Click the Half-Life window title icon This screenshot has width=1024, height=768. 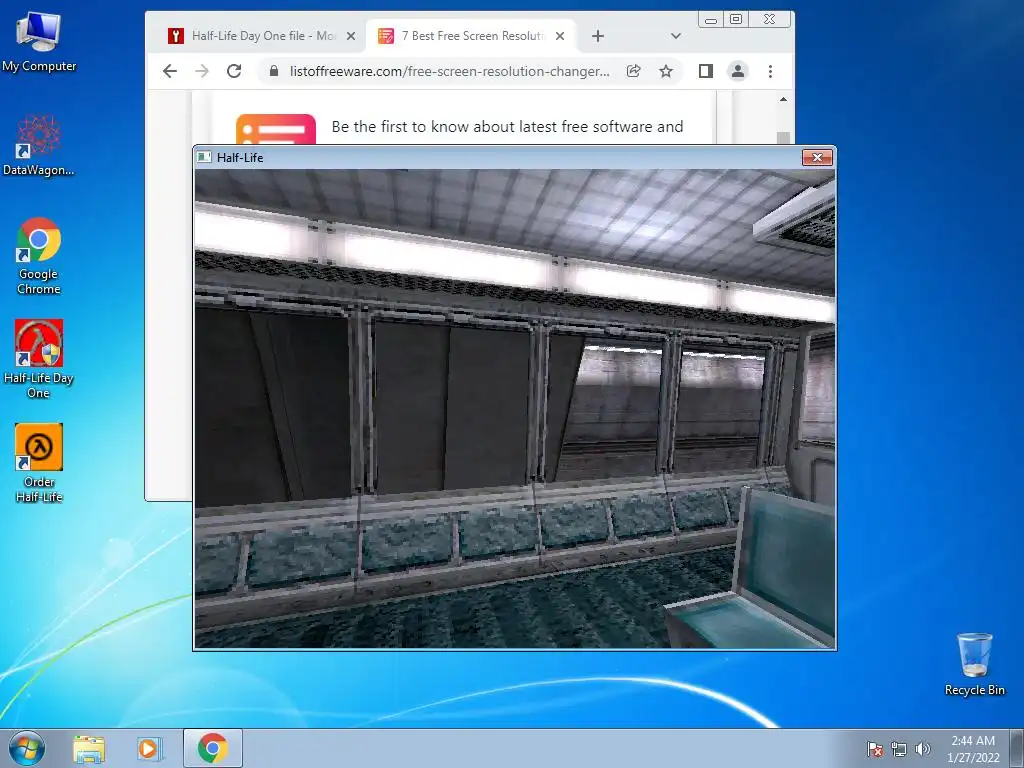point(204,157)
